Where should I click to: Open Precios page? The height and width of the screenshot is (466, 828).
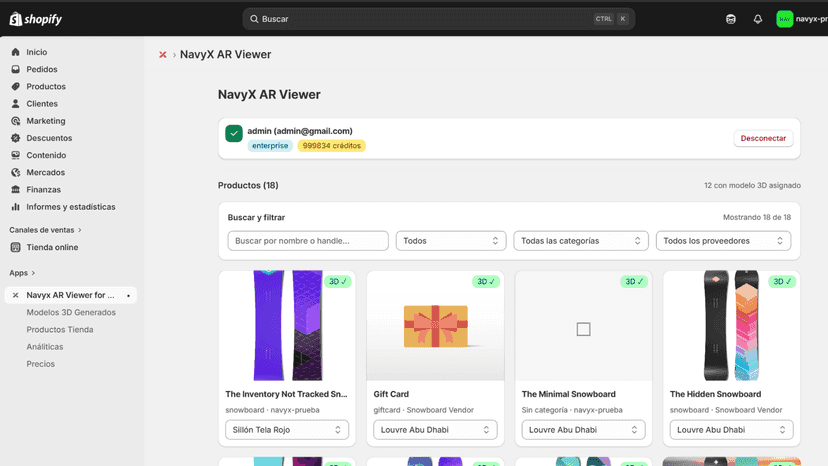(x=41, y=364)
